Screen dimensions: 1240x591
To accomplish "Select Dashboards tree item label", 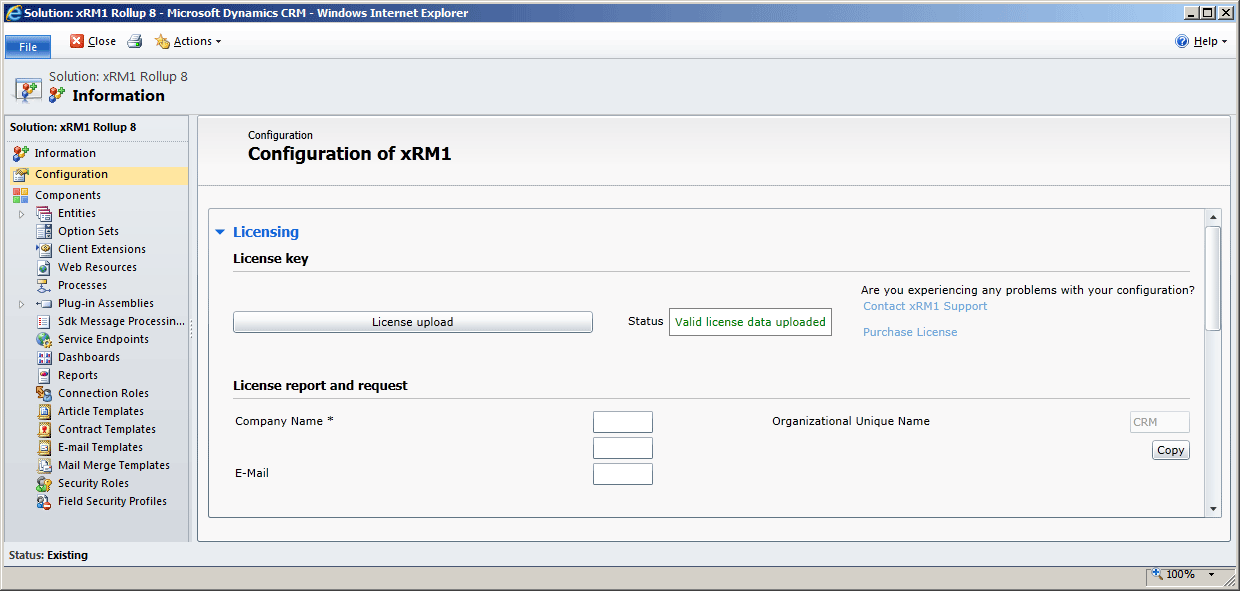I will (x=89, y=357).
